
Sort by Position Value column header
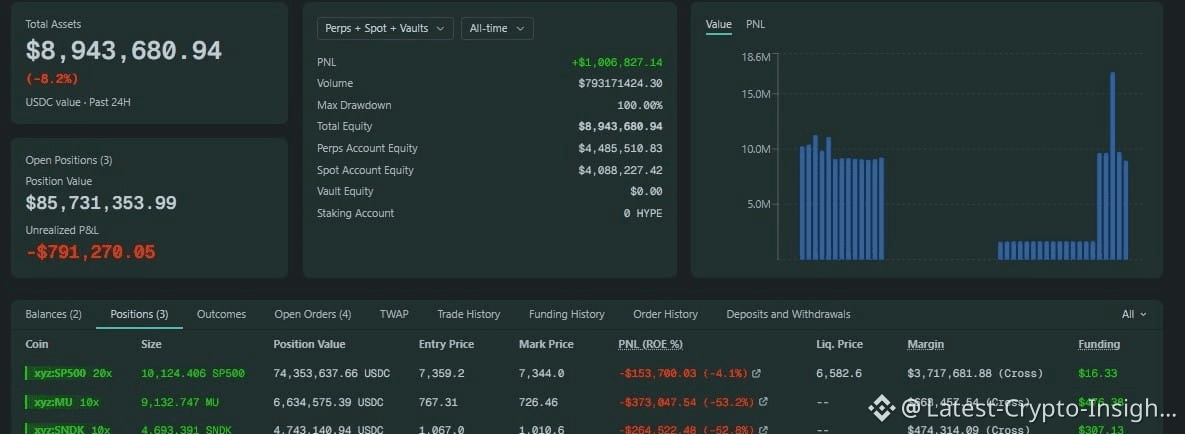309,344
